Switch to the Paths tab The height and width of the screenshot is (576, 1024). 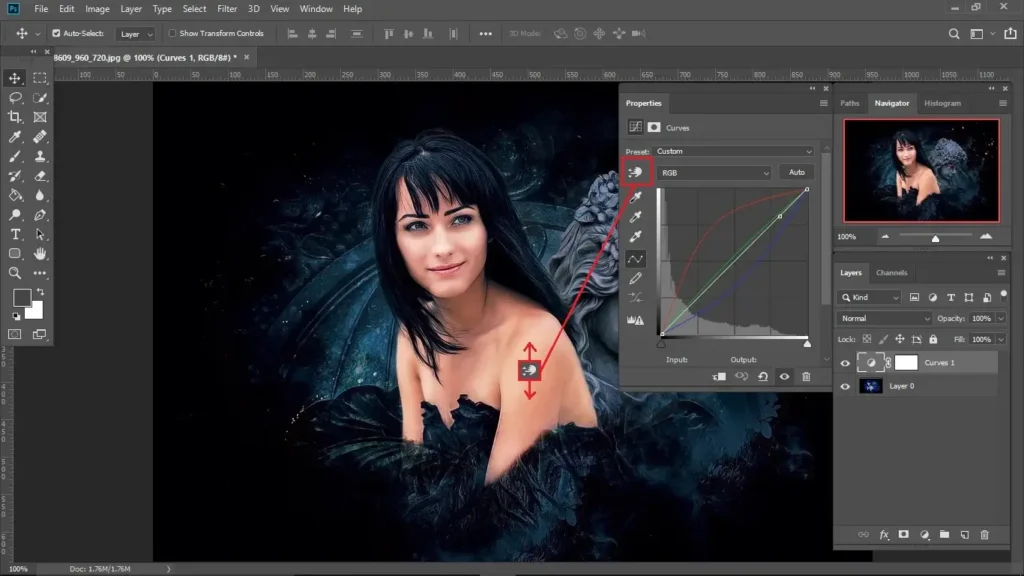click(x=850, y=103)
